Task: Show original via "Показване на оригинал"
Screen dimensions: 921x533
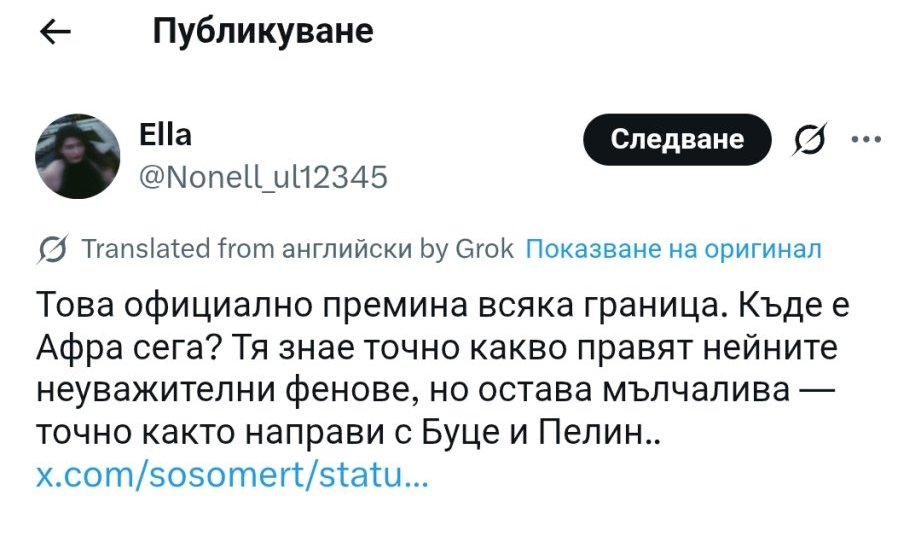Action: point(673,249)
